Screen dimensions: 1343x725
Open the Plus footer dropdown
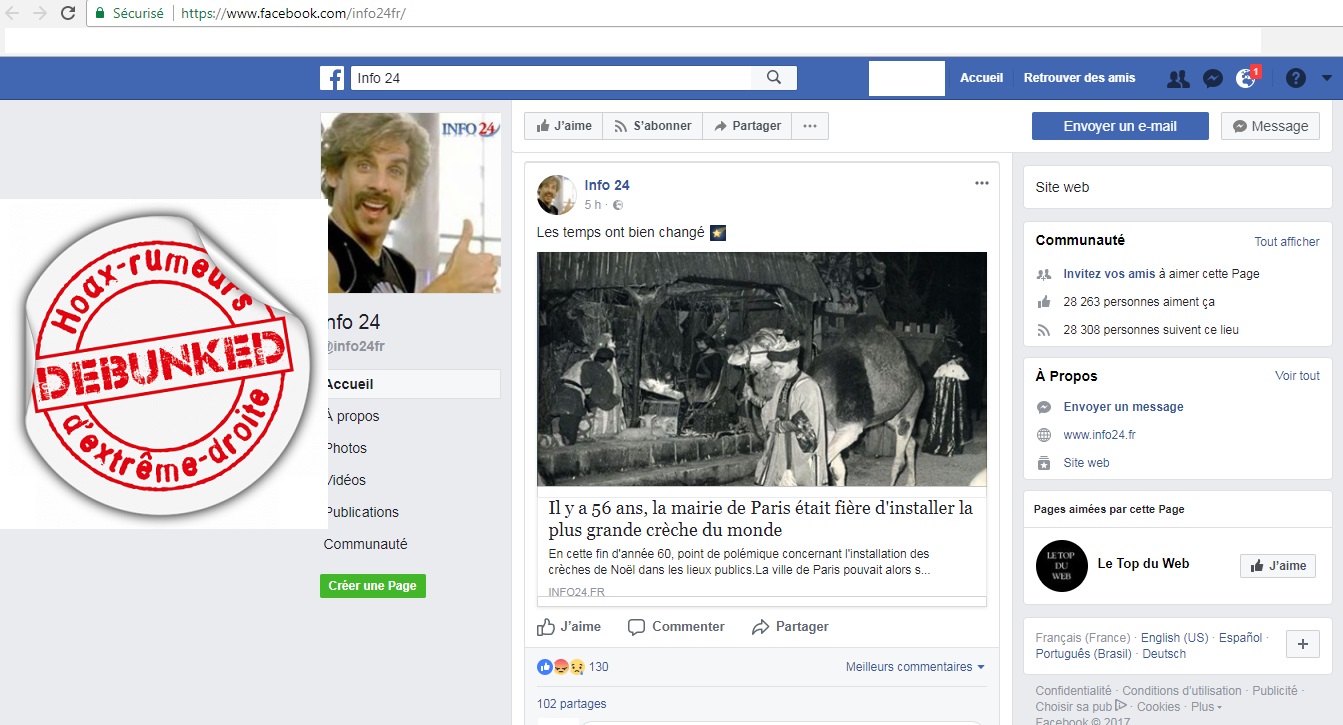(x=1206, y=707)
